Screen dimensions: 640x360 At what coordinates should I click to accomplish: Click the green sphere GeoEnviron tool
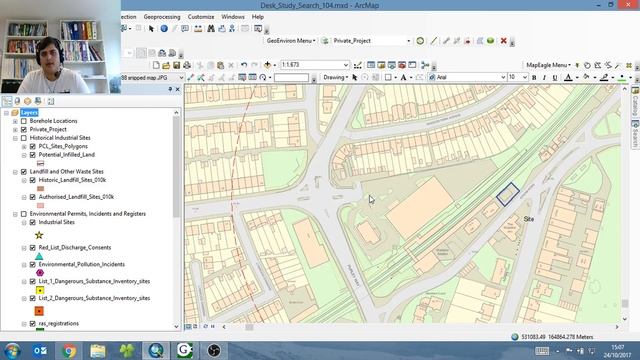coord(491,40)
